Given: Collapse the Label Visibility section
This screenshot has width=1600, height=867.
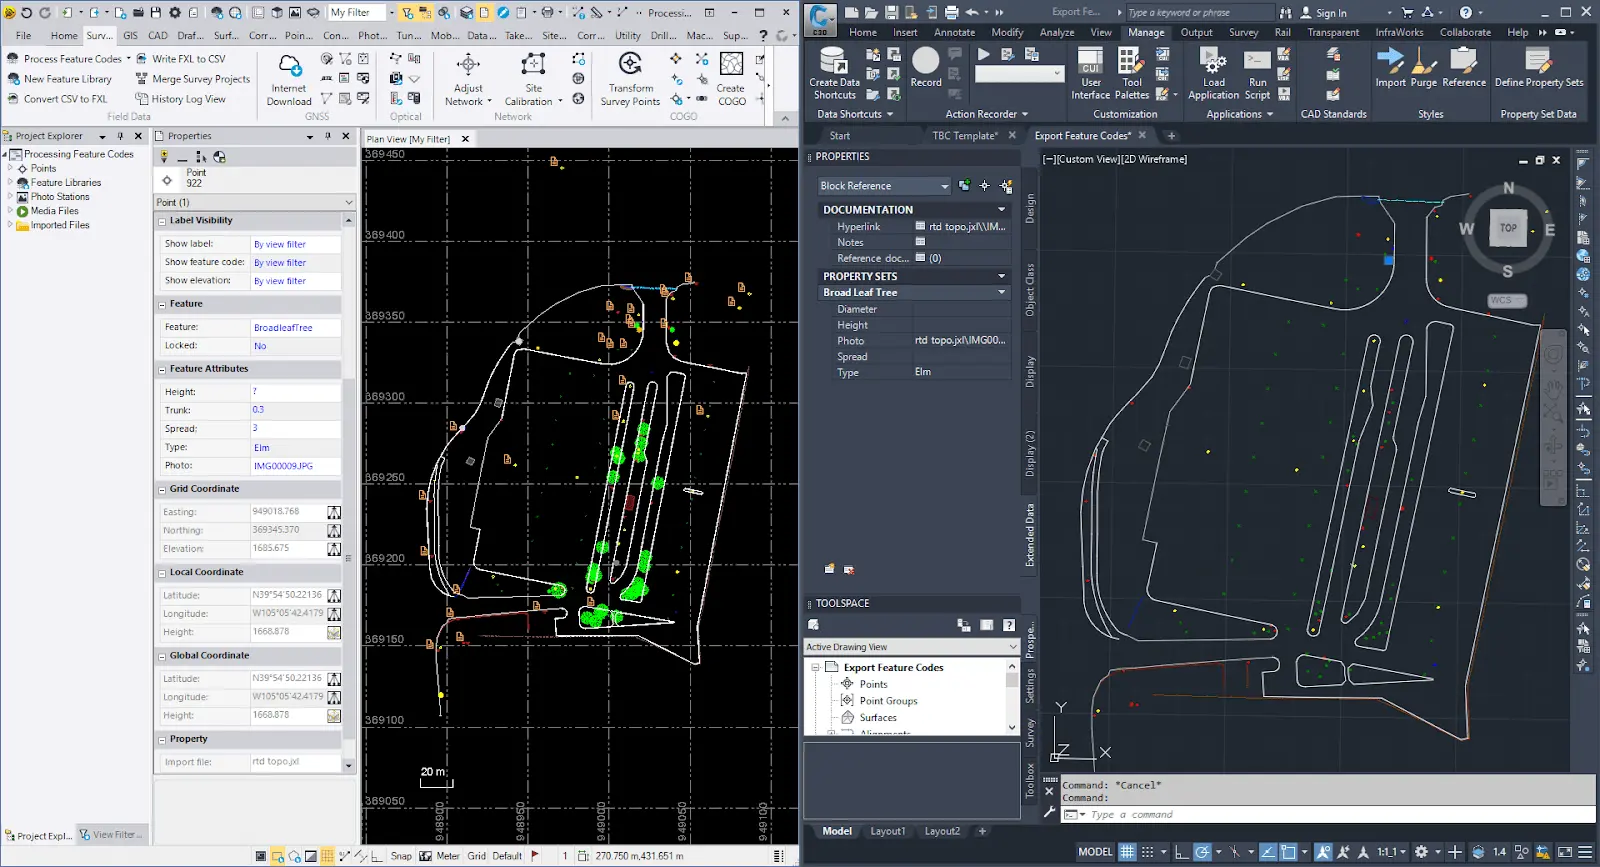Looking at the screenshot, I should tap(163, 221).
